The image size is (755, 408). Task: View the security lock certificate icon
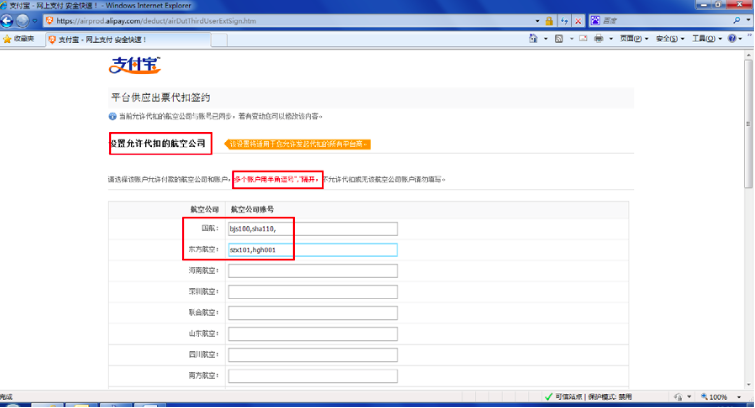point(549,21)
